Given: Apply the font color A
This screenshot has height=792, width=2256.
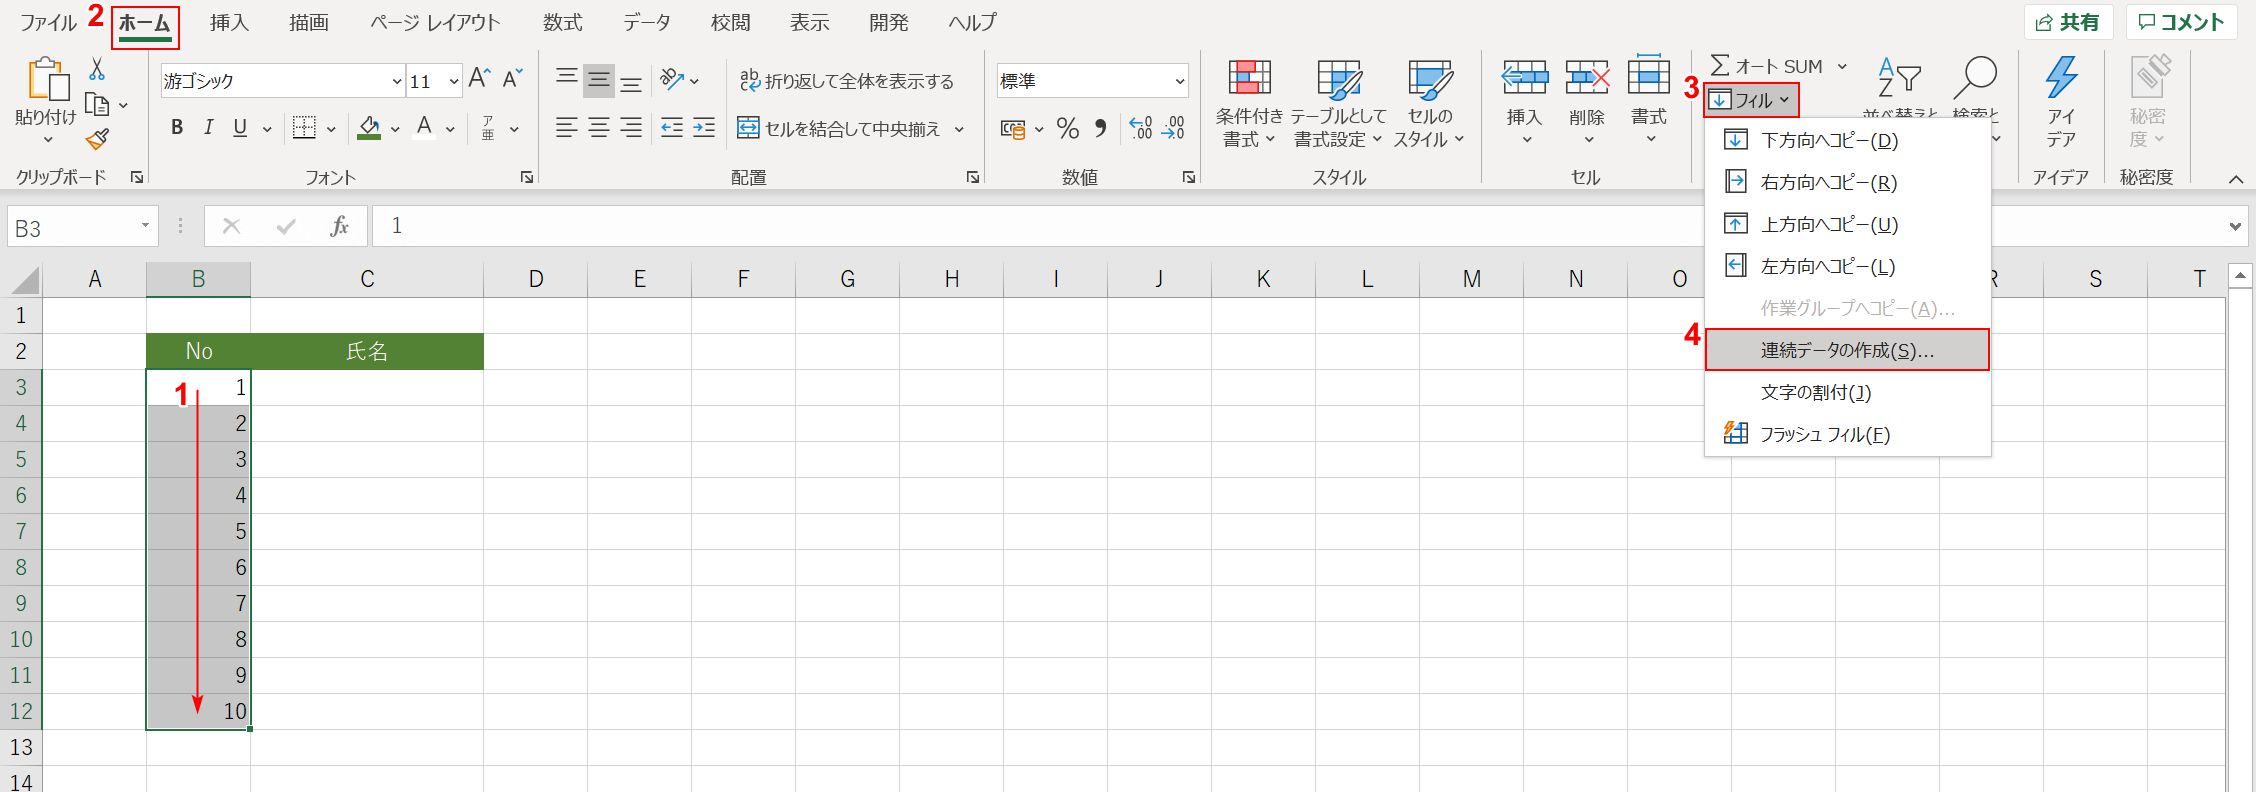Looking at the screenshot, I should 425,127.
